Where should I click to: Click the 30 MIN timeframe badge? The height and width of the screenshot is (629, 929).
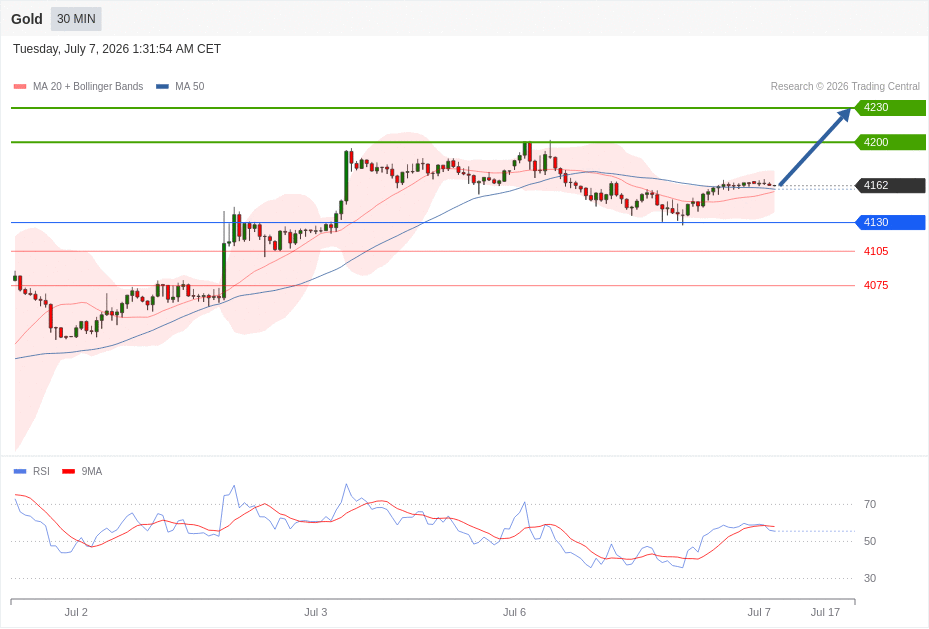tap(76, 19)
